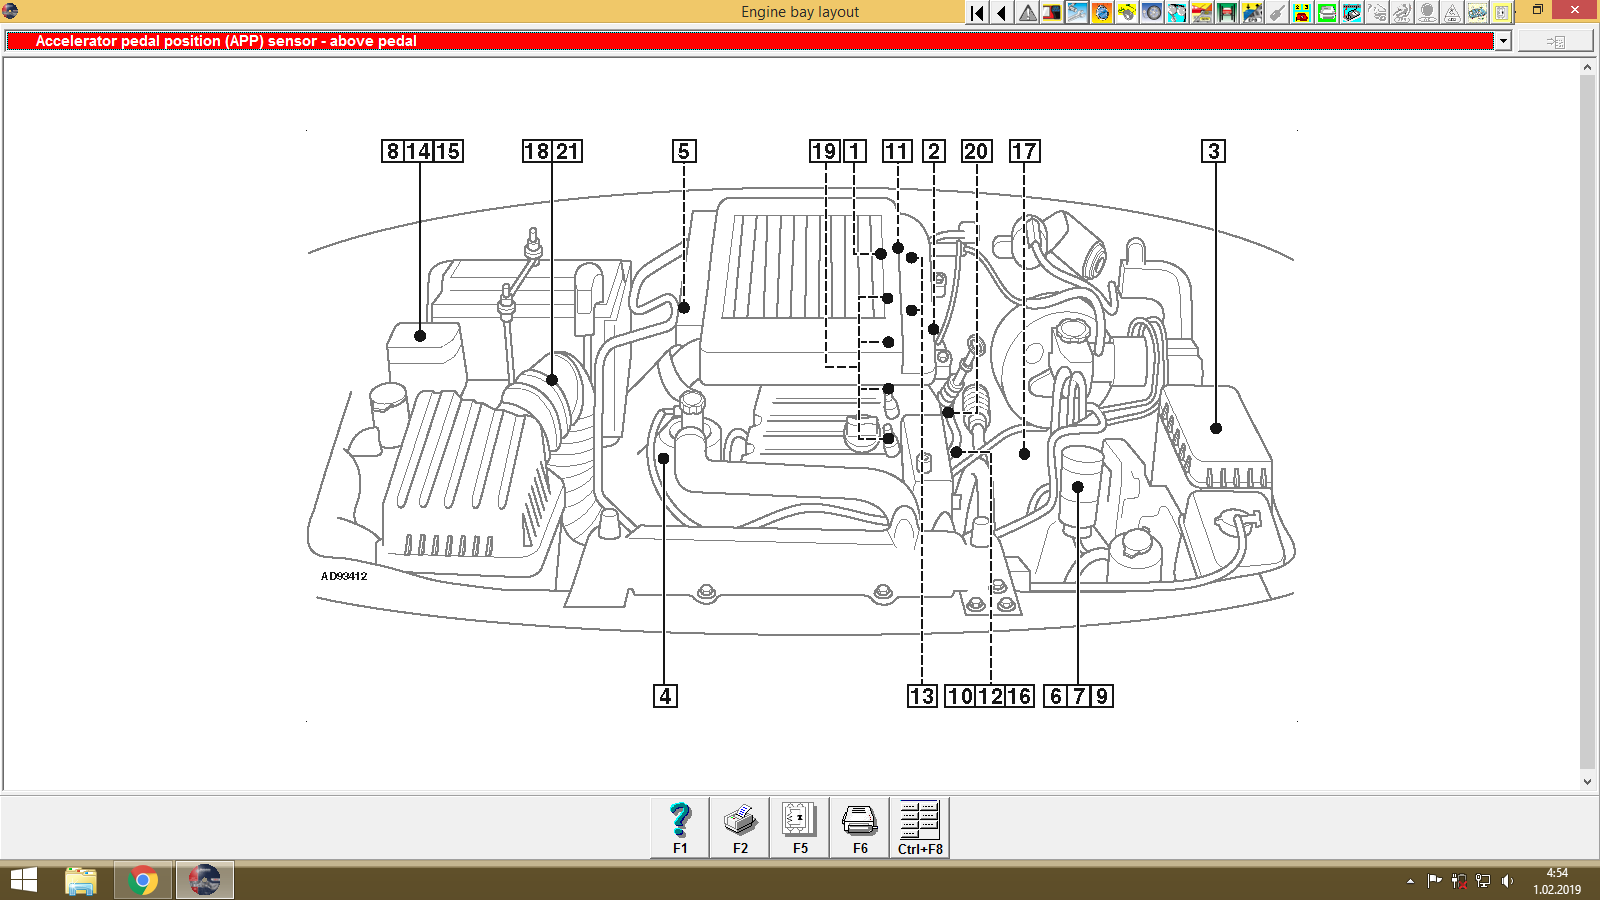This screenshot has width=1600, height=900.
Task: Launch Google Chrome from the taskbar
Action: coord(141,882)
